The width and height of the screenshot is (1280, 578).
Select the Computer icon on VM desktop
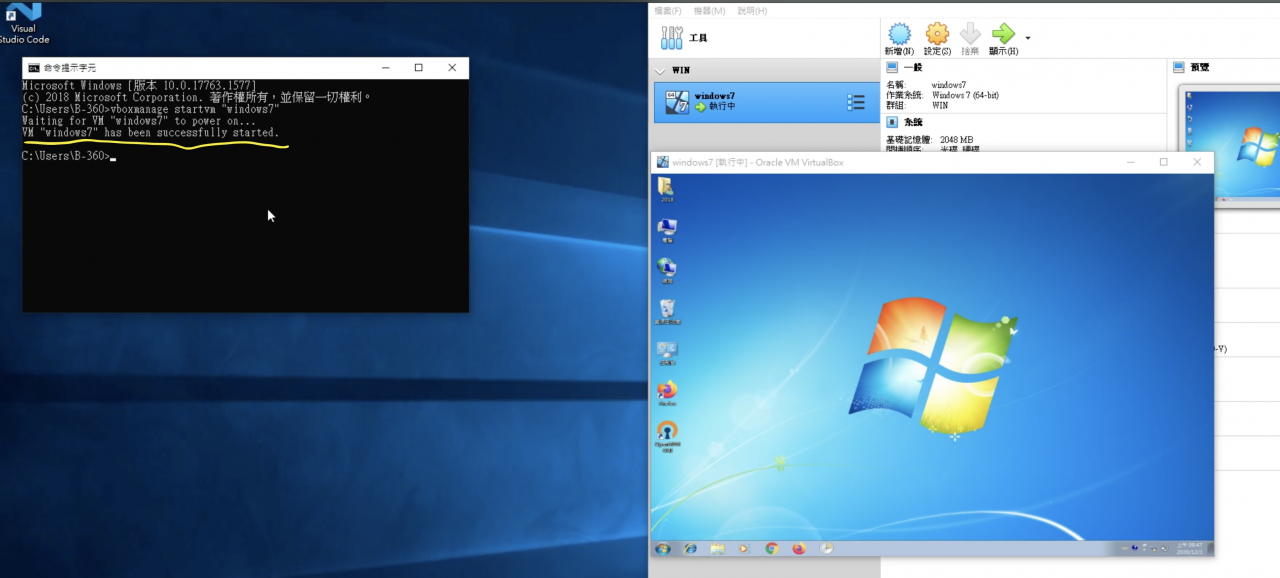coord(667,231)
